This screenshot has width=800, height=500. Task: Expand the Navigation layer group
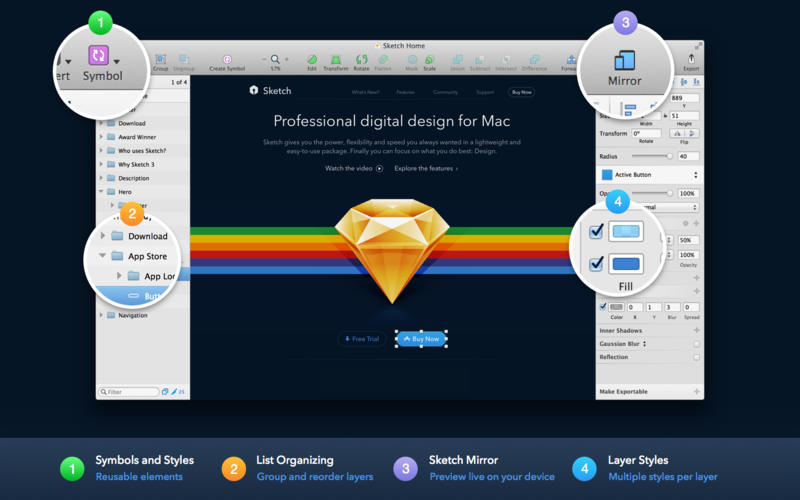[x=101, y=315]
